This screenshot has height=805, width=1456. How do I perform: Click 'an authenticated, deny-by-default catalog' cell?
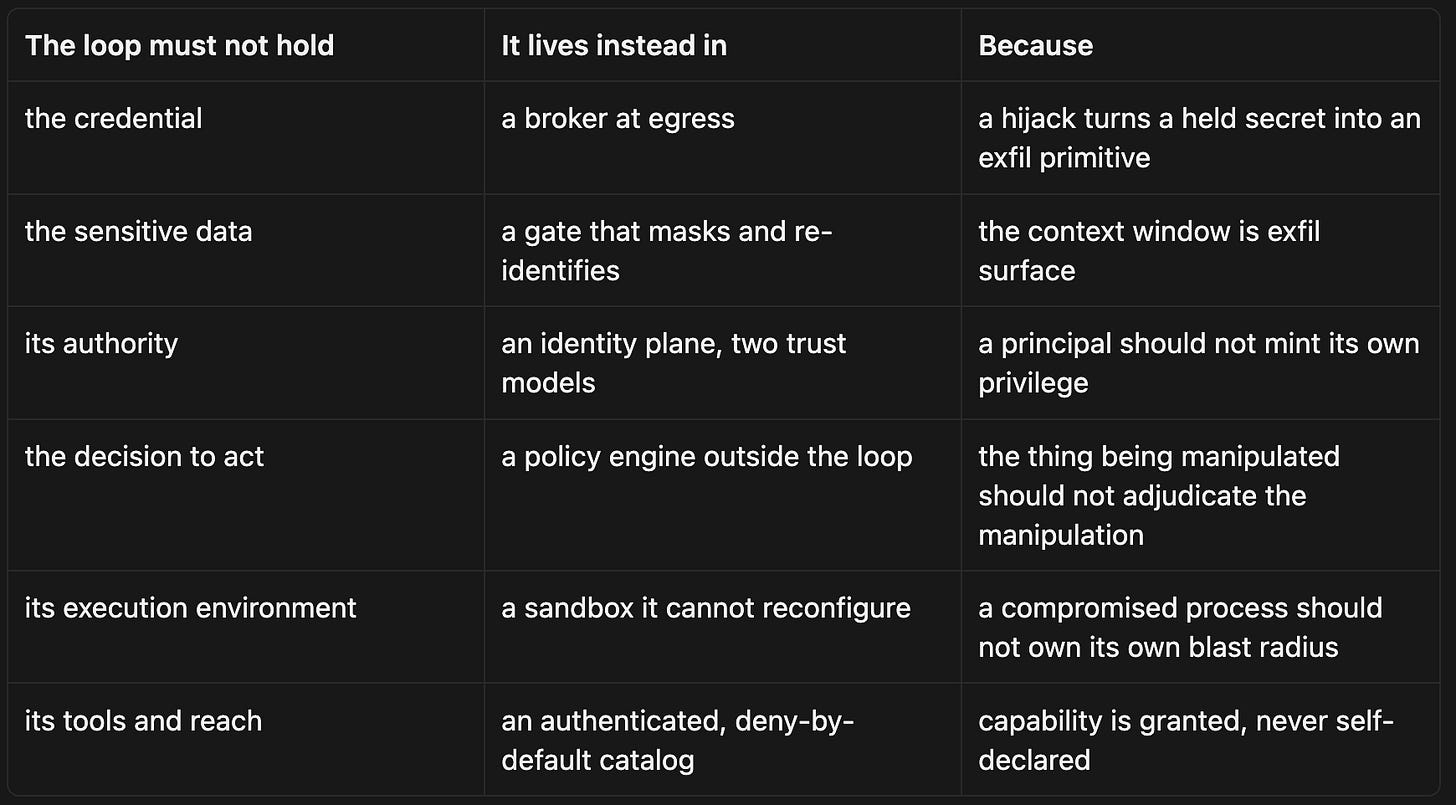tap(723, 740)
